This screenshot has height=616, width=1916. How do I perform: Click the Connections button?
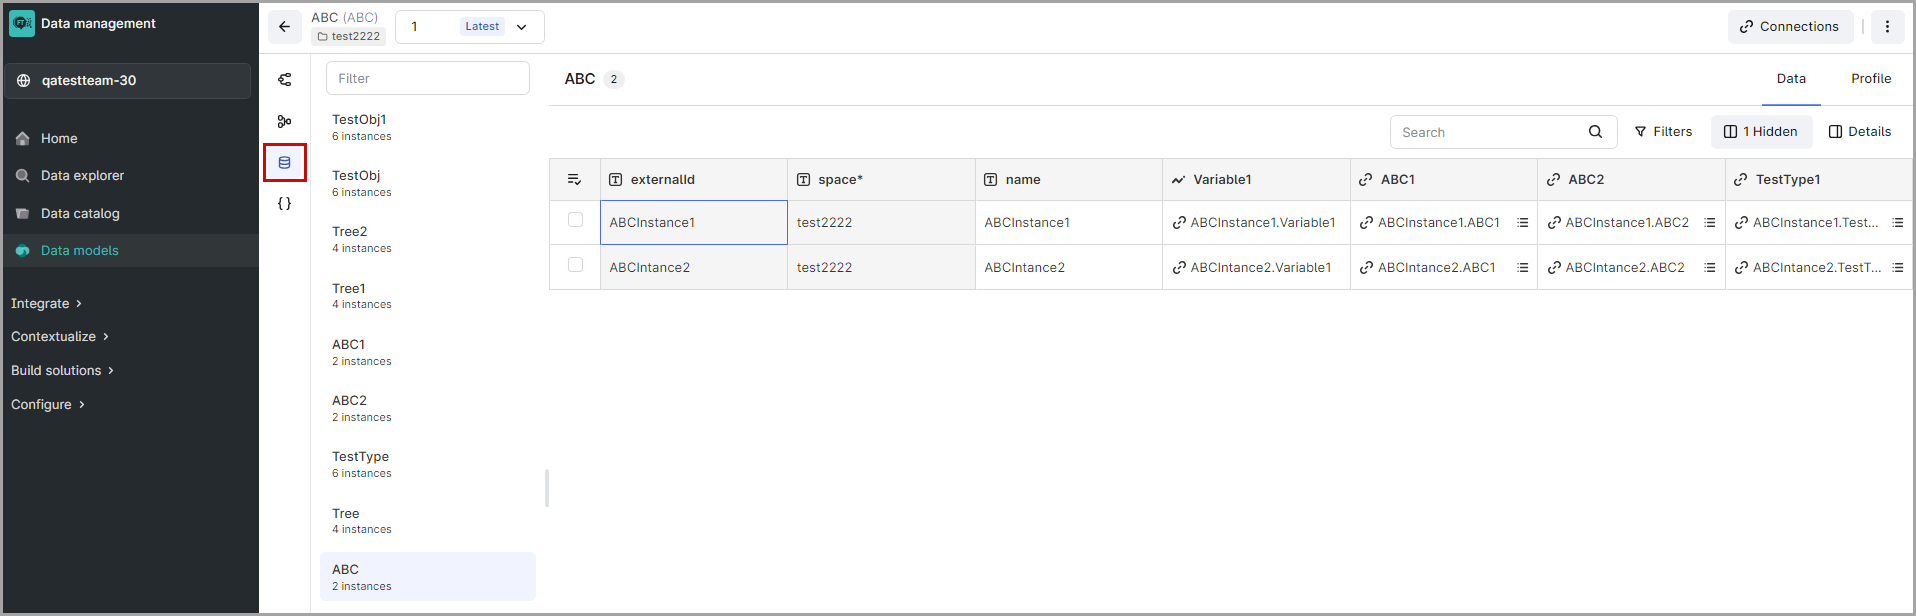tap(1789, 27)
